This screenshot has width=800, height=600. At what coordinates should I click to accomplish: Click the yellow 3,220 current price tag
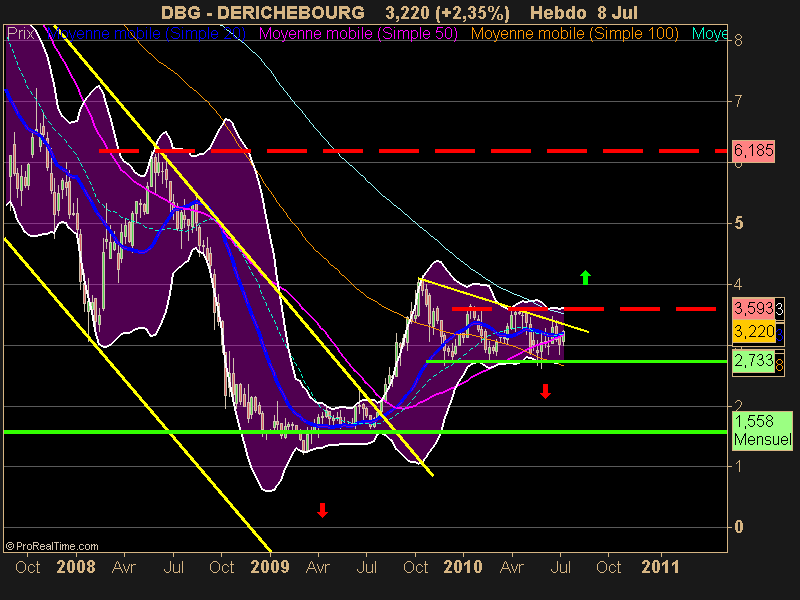coord(753,332)
